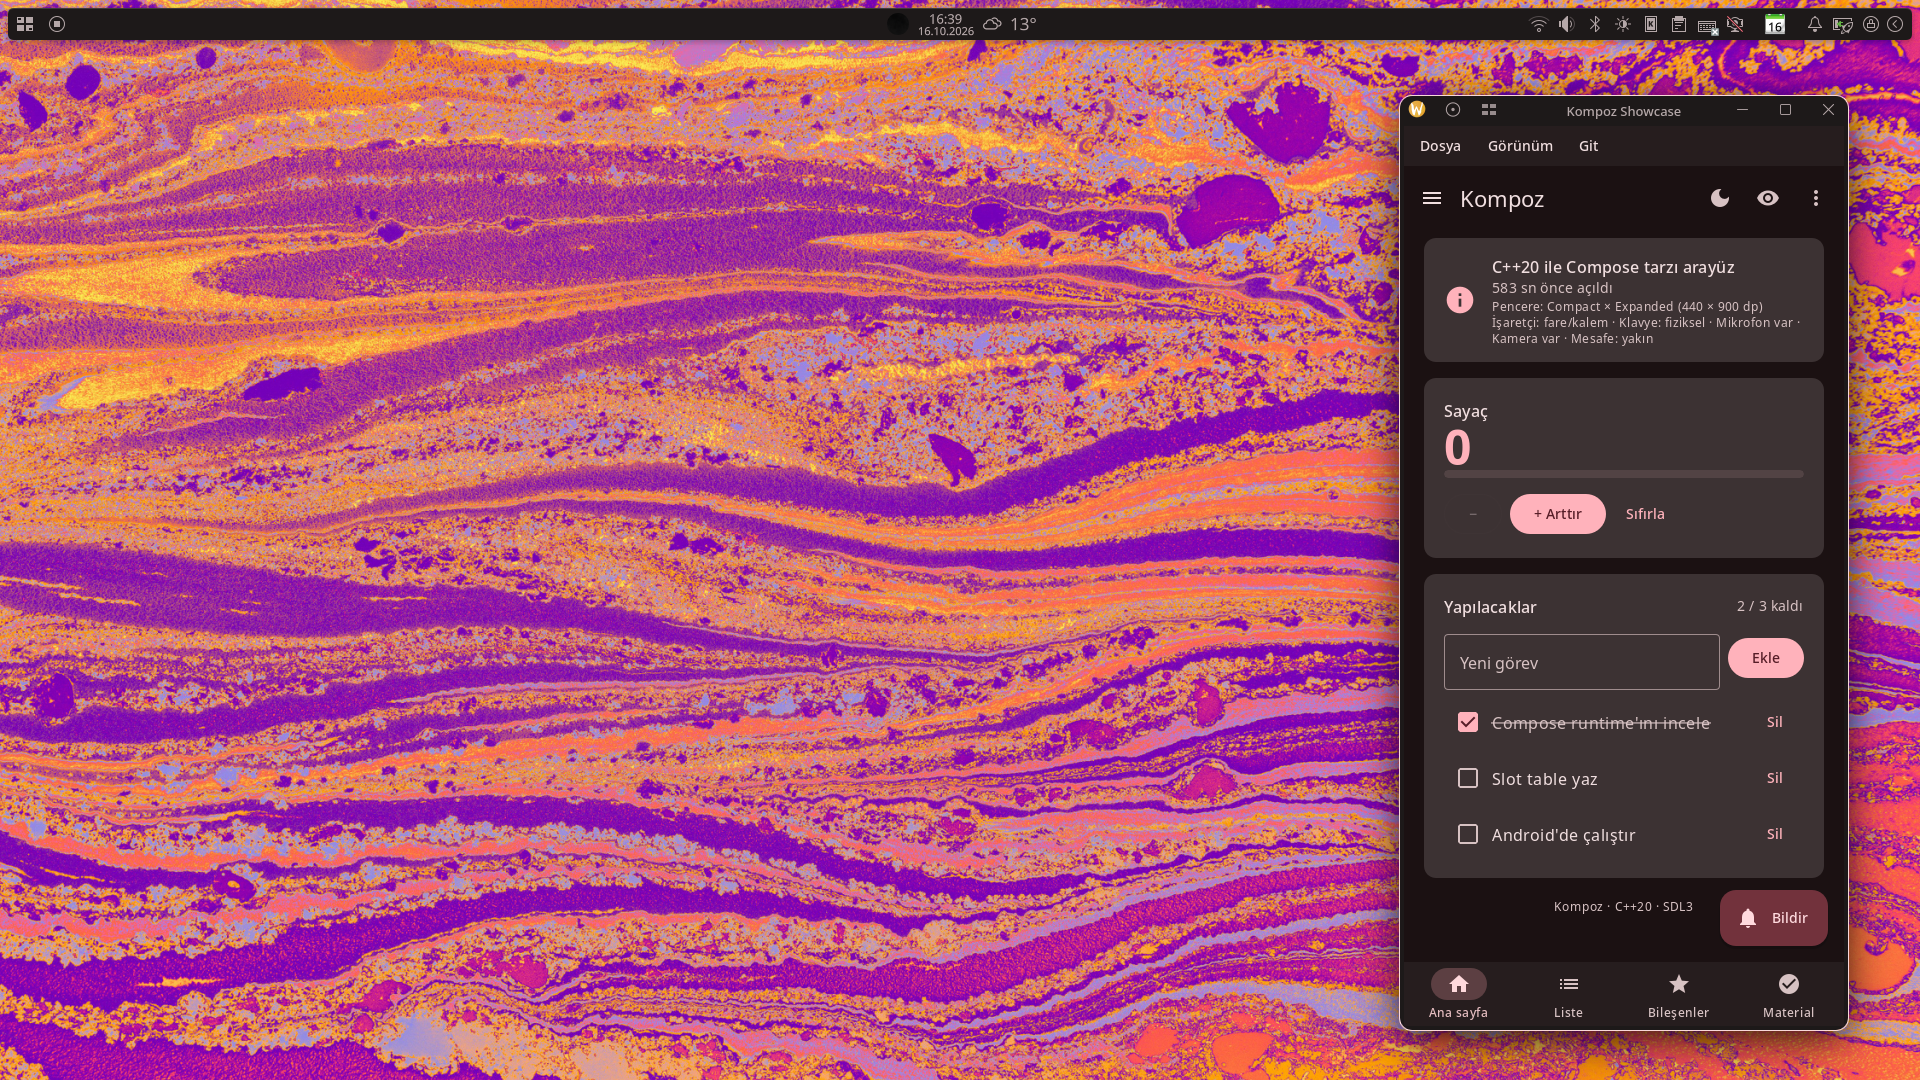
Task: Expand the tray with the left chevron
Action: 1895,24
